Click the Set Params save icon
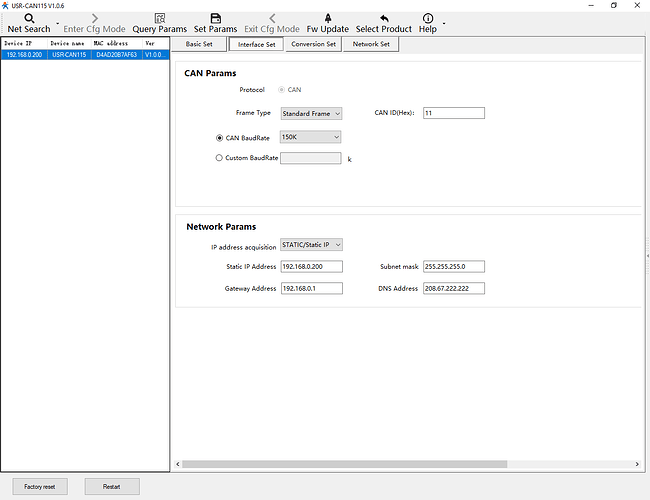 [x=215, y=18]
